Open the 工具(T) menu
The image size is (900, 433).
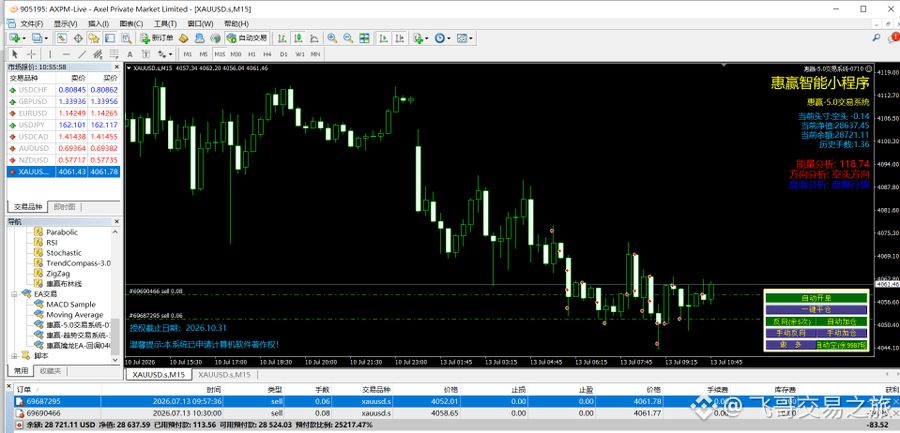click(165, 24)
